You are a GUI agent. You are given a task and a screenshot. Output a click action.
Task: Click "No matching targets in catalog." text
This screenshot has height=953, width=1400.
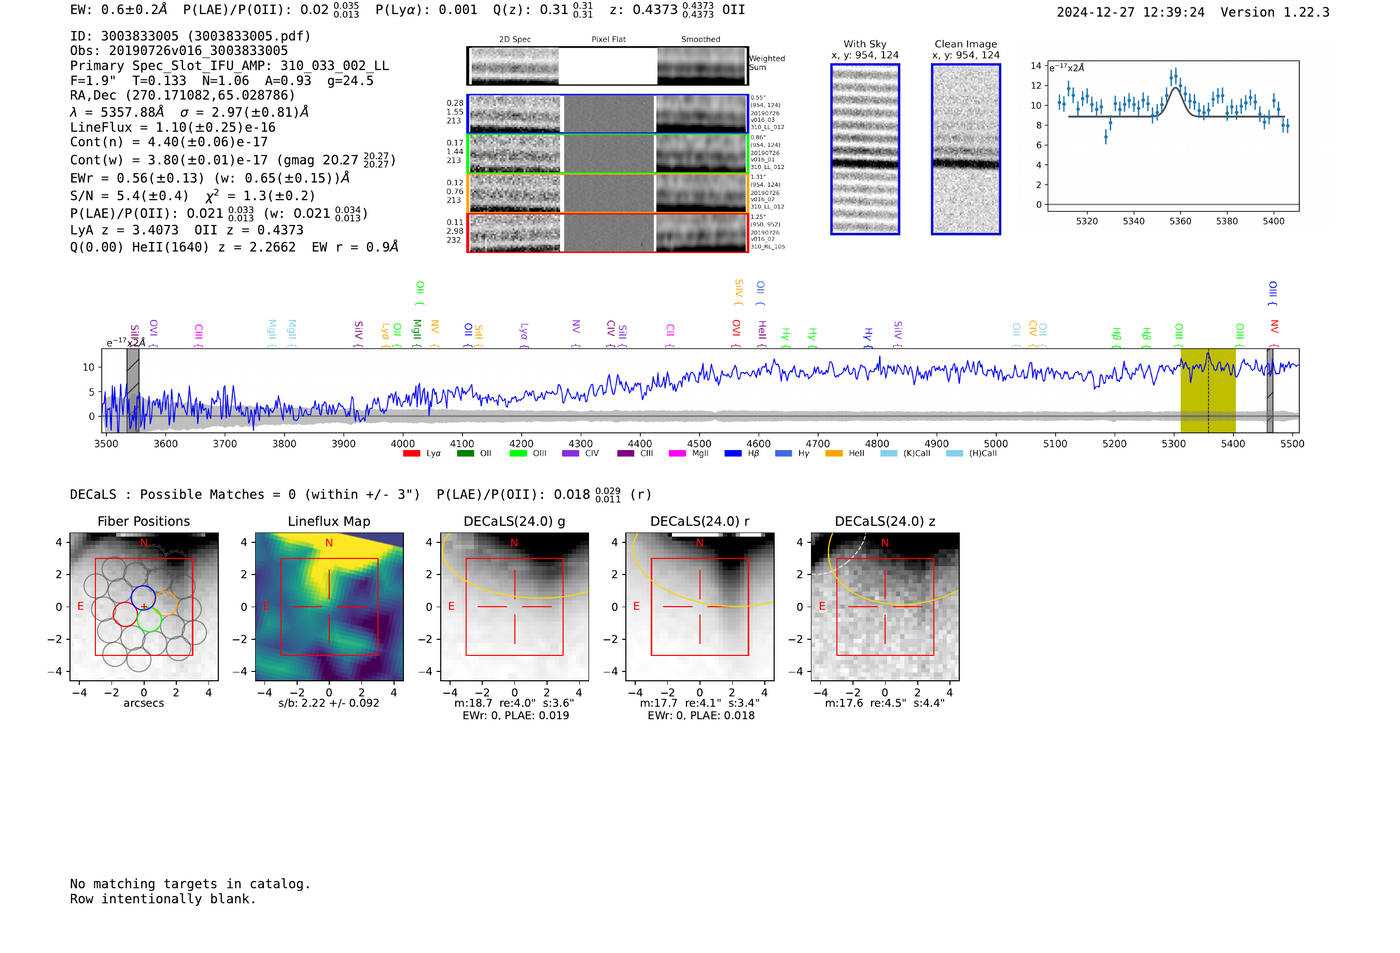click(x=190, y=884)
